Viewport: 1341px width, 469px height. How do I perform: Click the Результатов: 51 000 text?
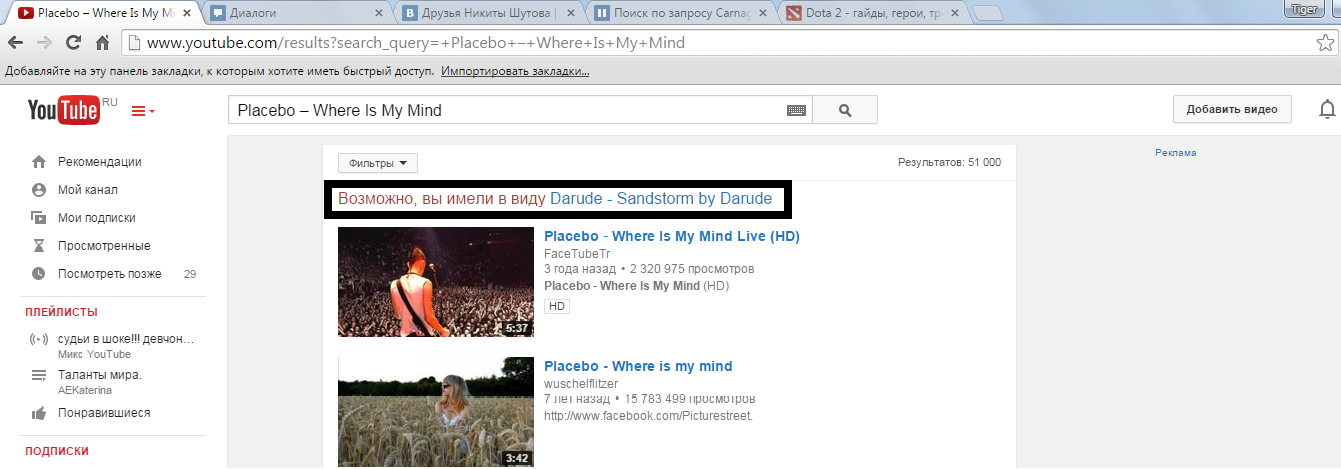949,163
